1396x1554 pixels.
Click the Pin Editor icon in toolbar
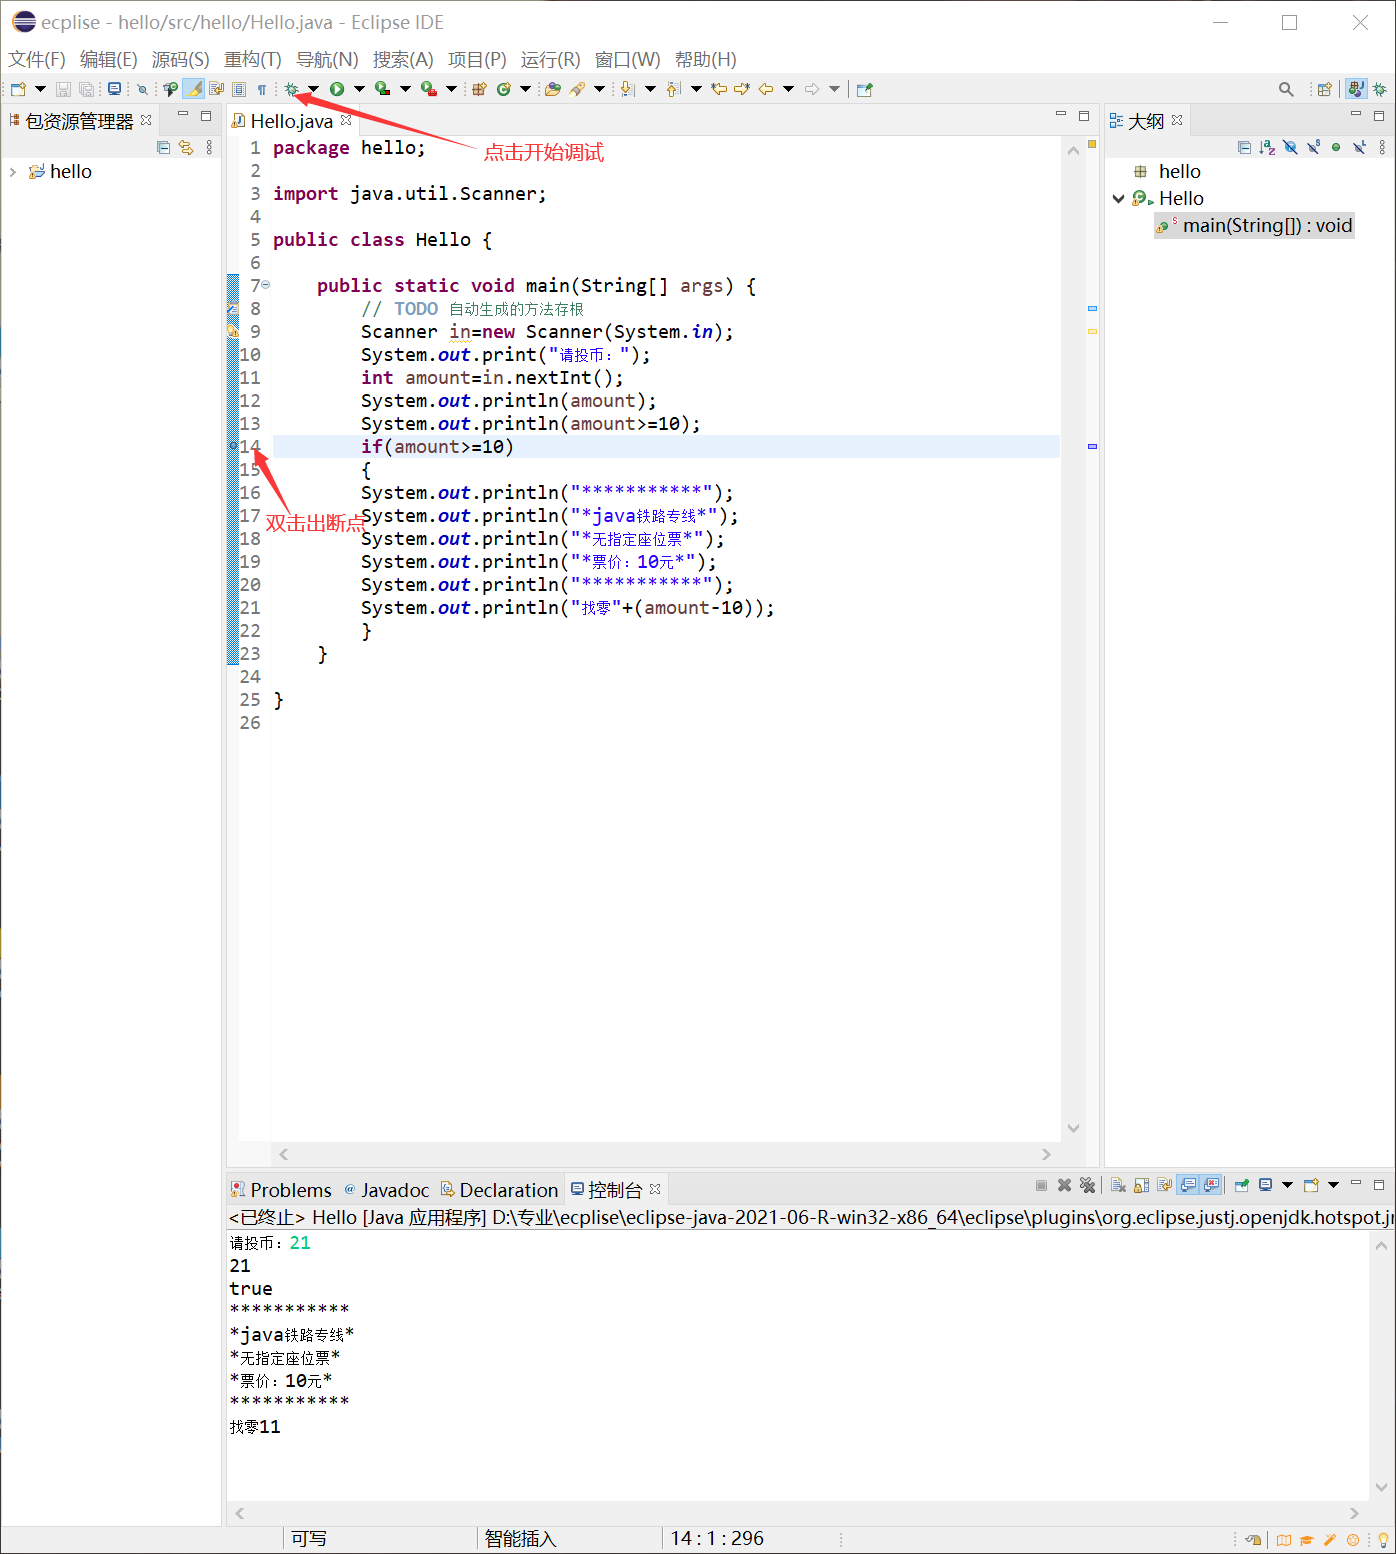(x=864, y=89)
